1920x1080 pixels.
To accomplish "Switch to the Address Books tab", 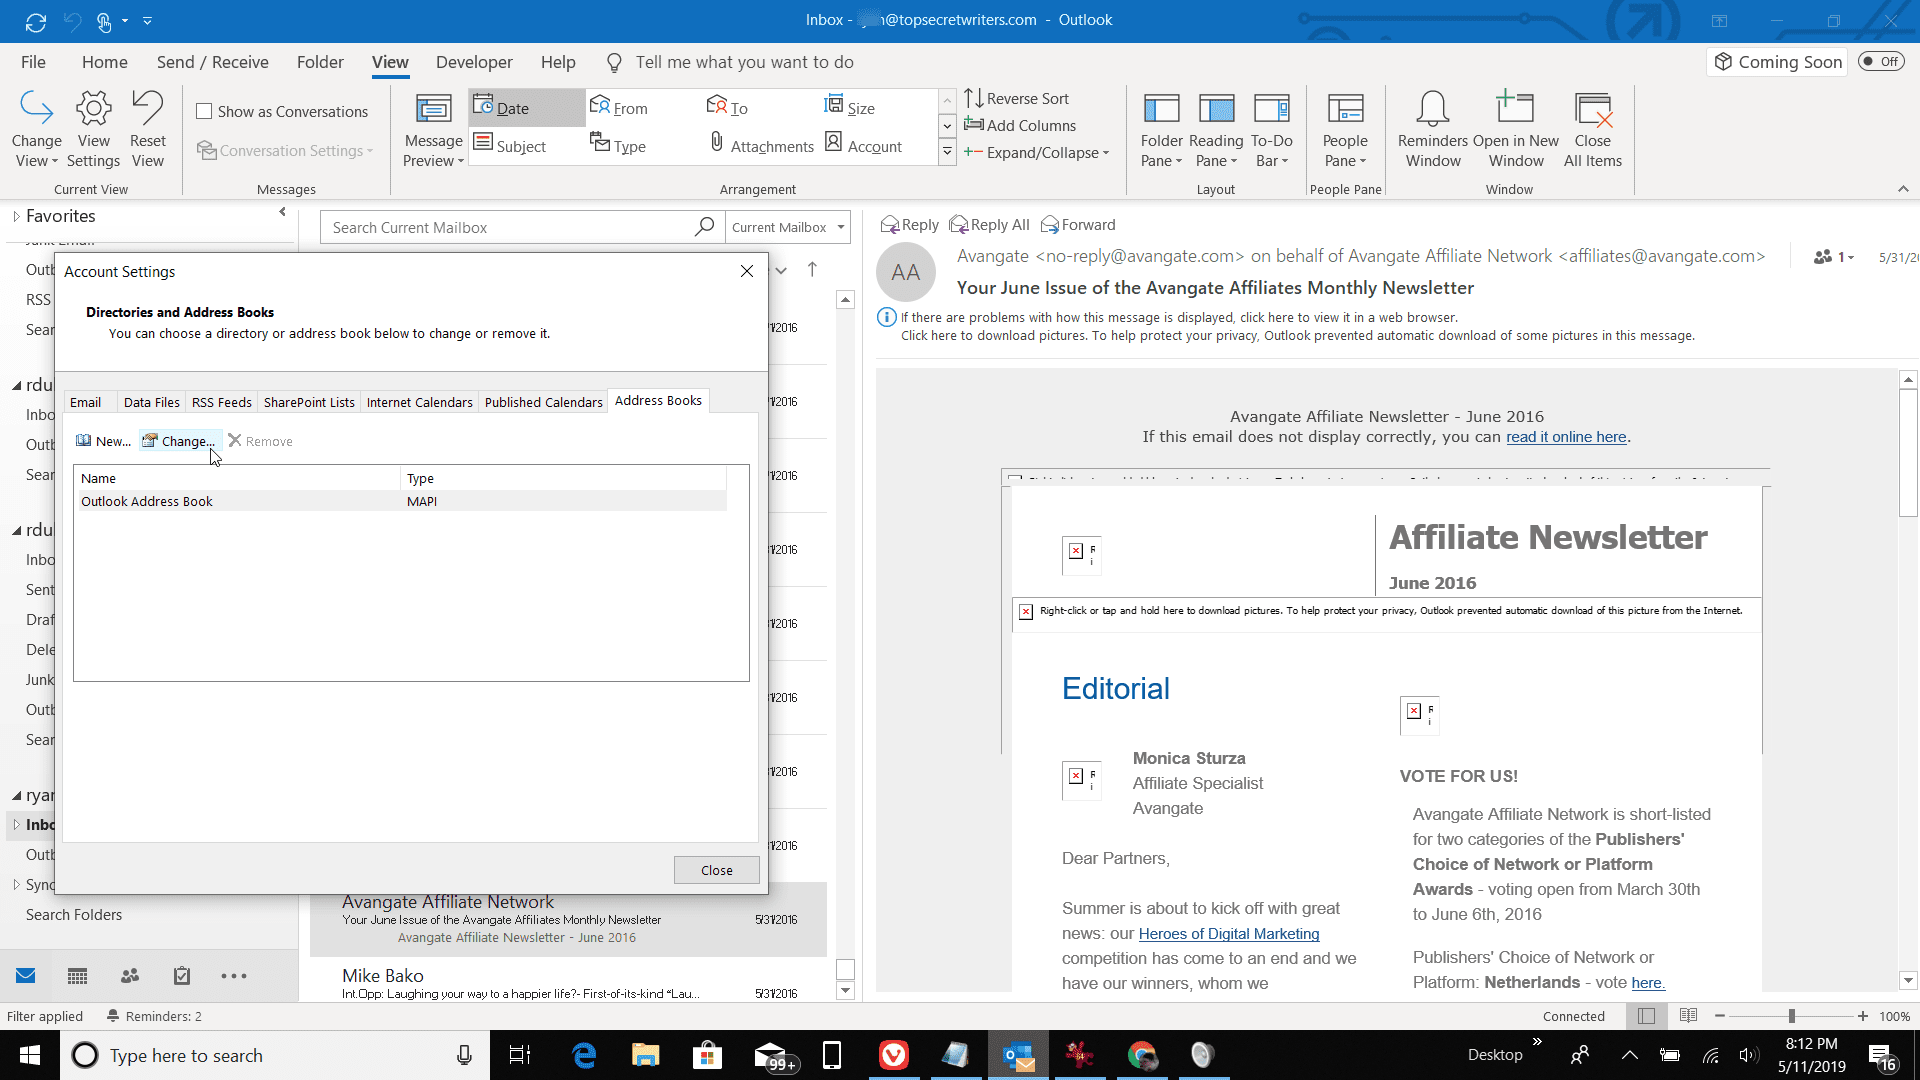I will 658,401.
